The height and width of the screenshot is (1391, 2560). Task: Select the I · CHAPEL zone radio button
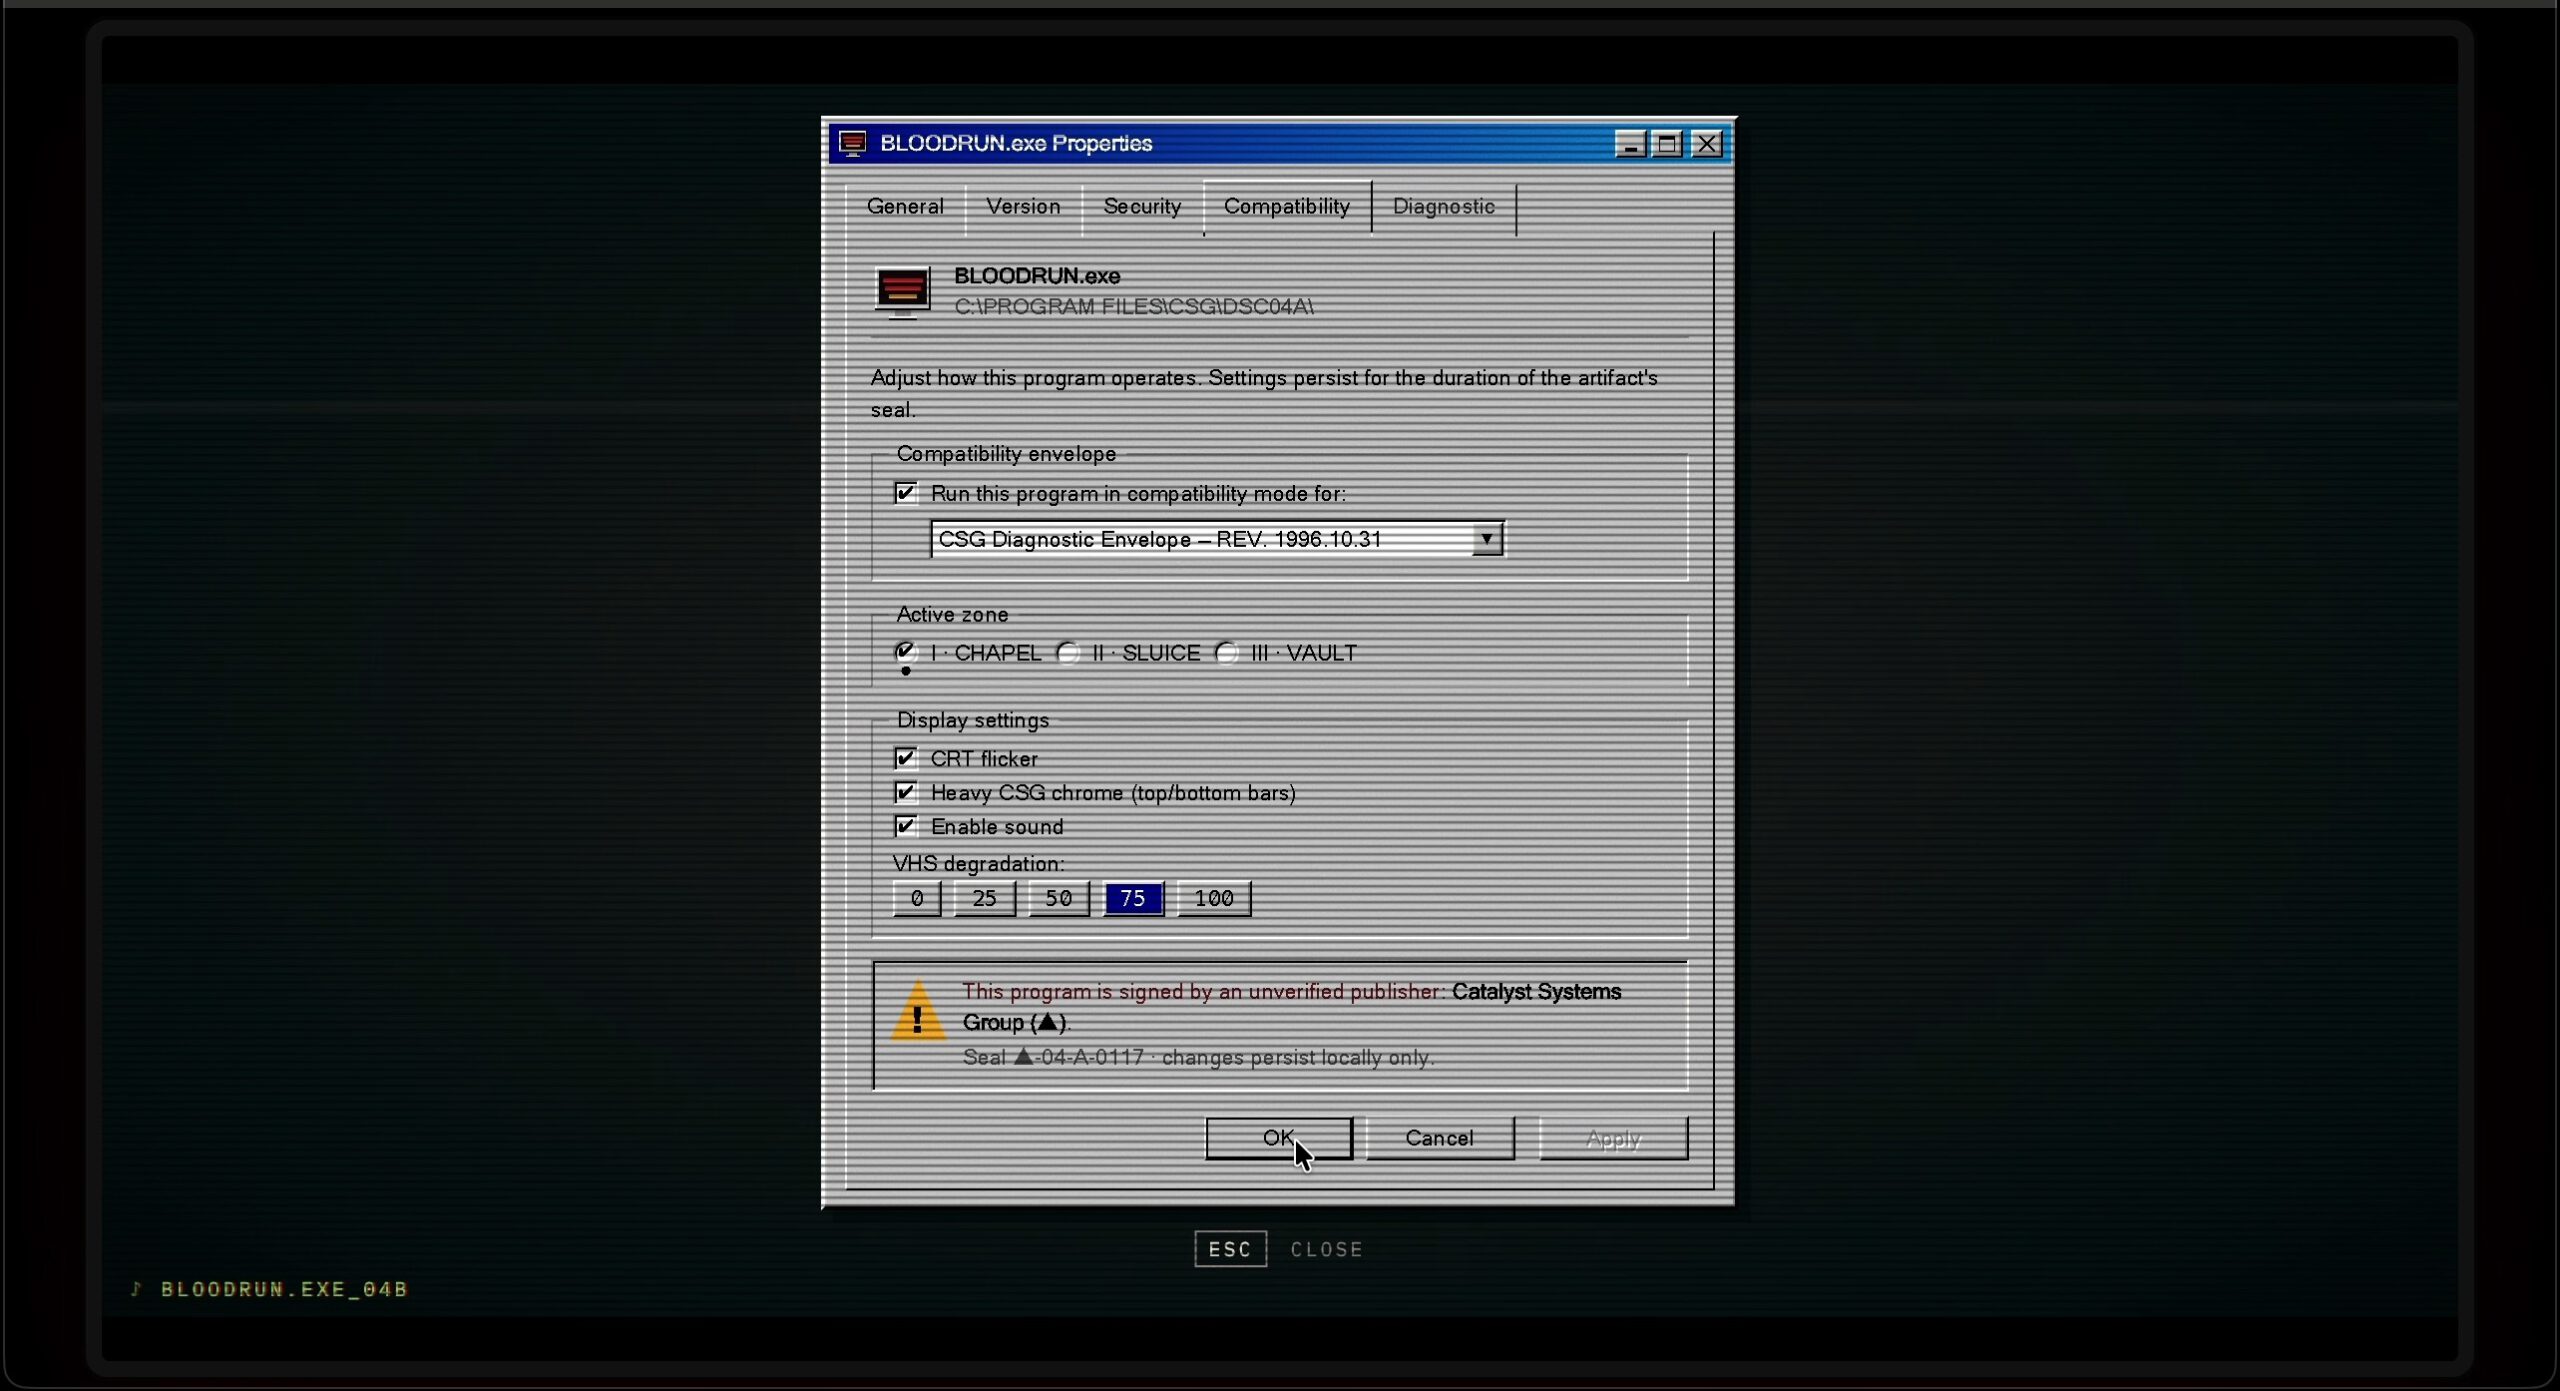pos(905,652)
